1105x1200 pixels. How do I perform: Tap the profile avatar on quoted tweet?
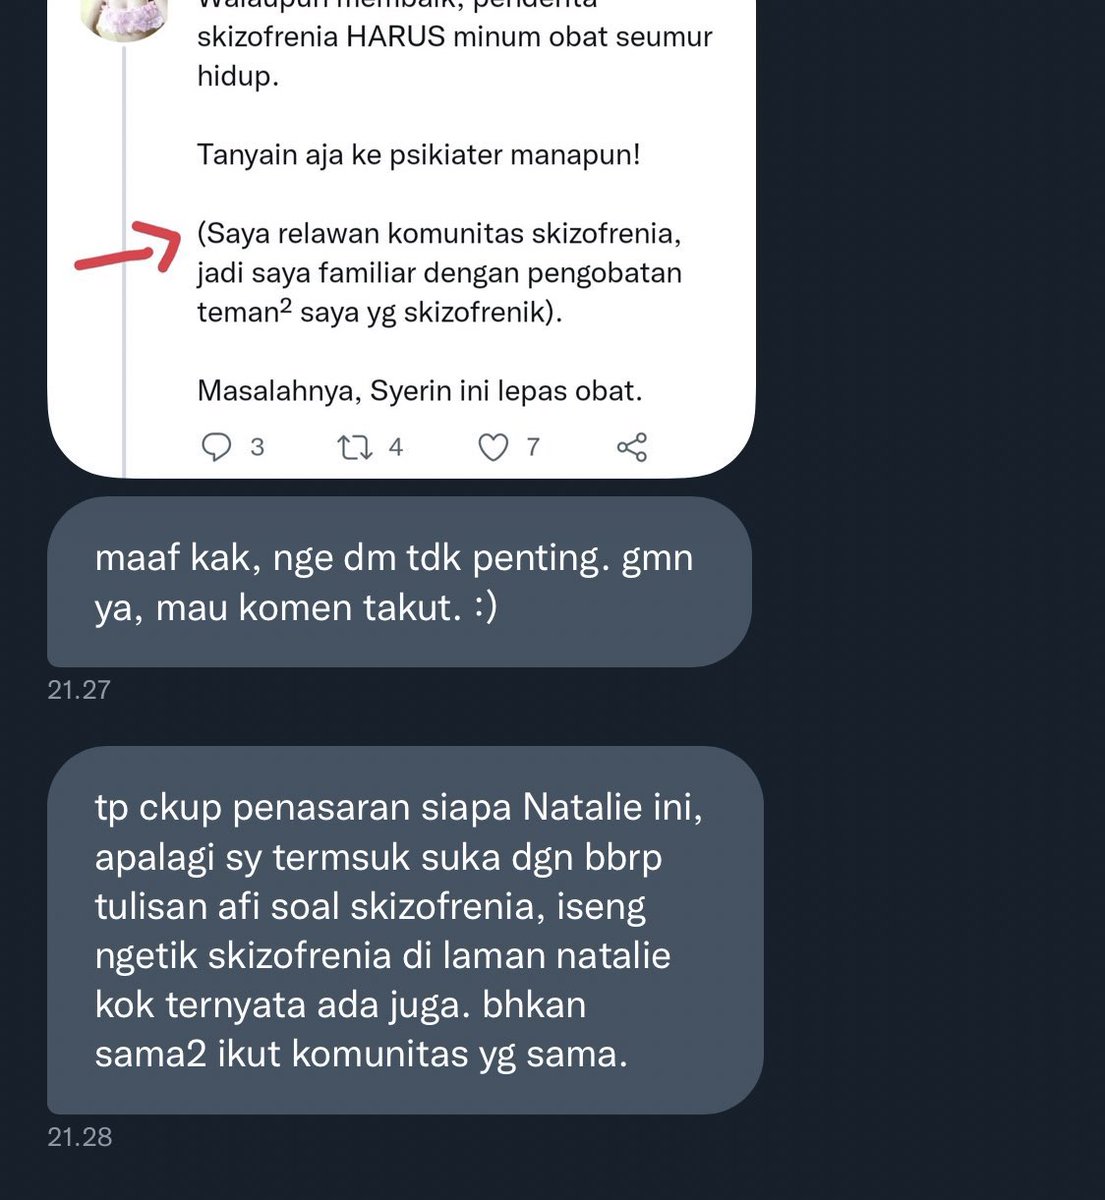tap(124, 19)
